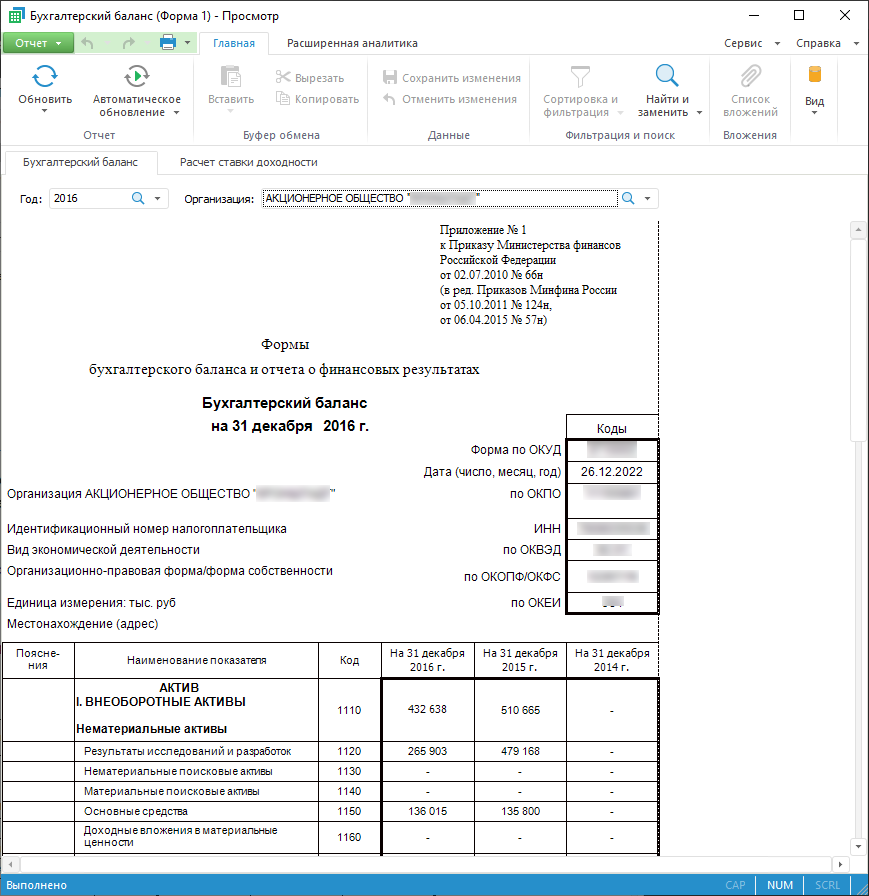Click the Сортировка и фильтрация funnel icon

[x=580, y=76]
